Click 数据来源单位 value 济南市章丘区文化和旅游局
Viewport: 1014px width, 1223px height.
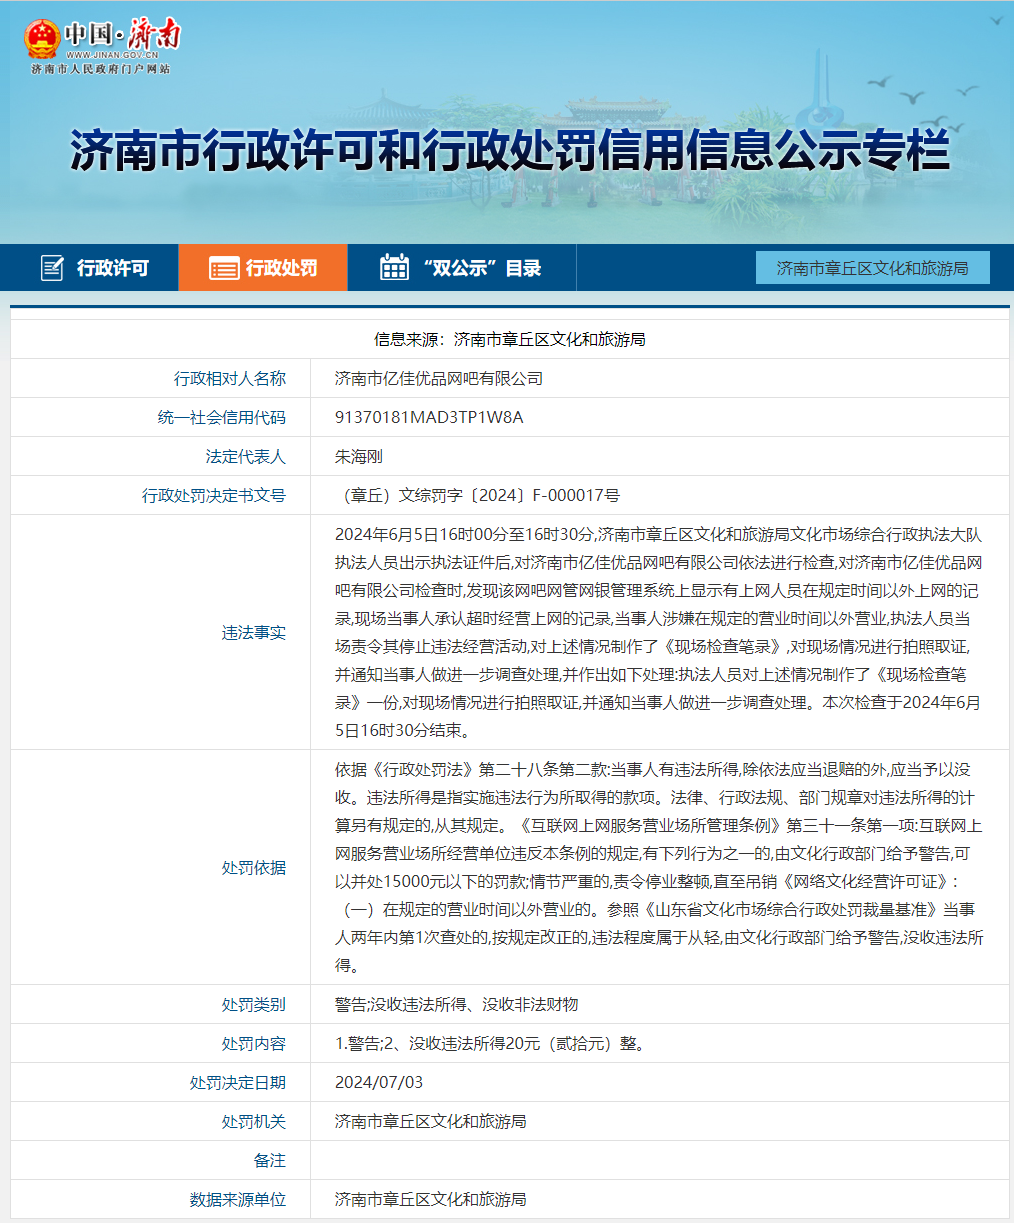tap(431, 1200)
